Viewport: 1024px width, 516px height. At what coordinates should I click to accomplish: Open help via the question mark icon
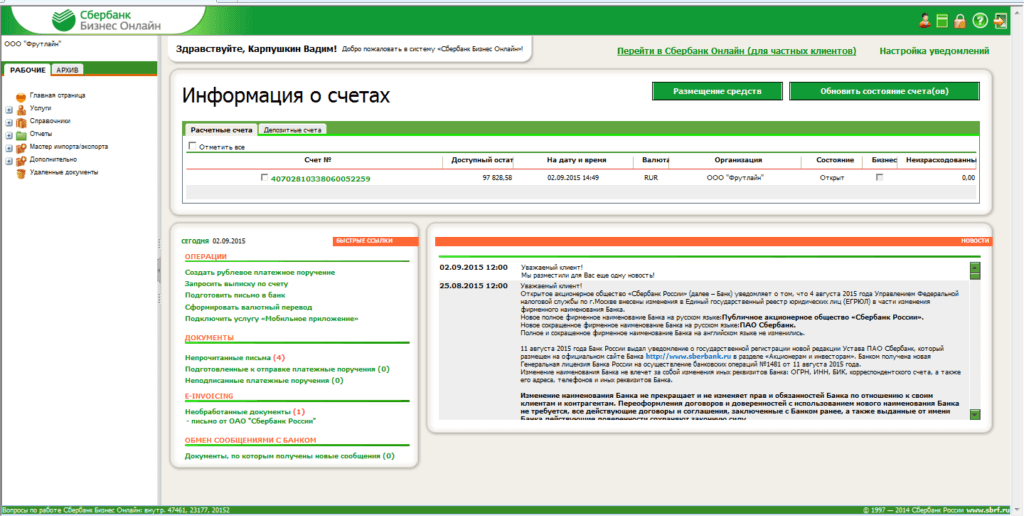pos(980,20)
